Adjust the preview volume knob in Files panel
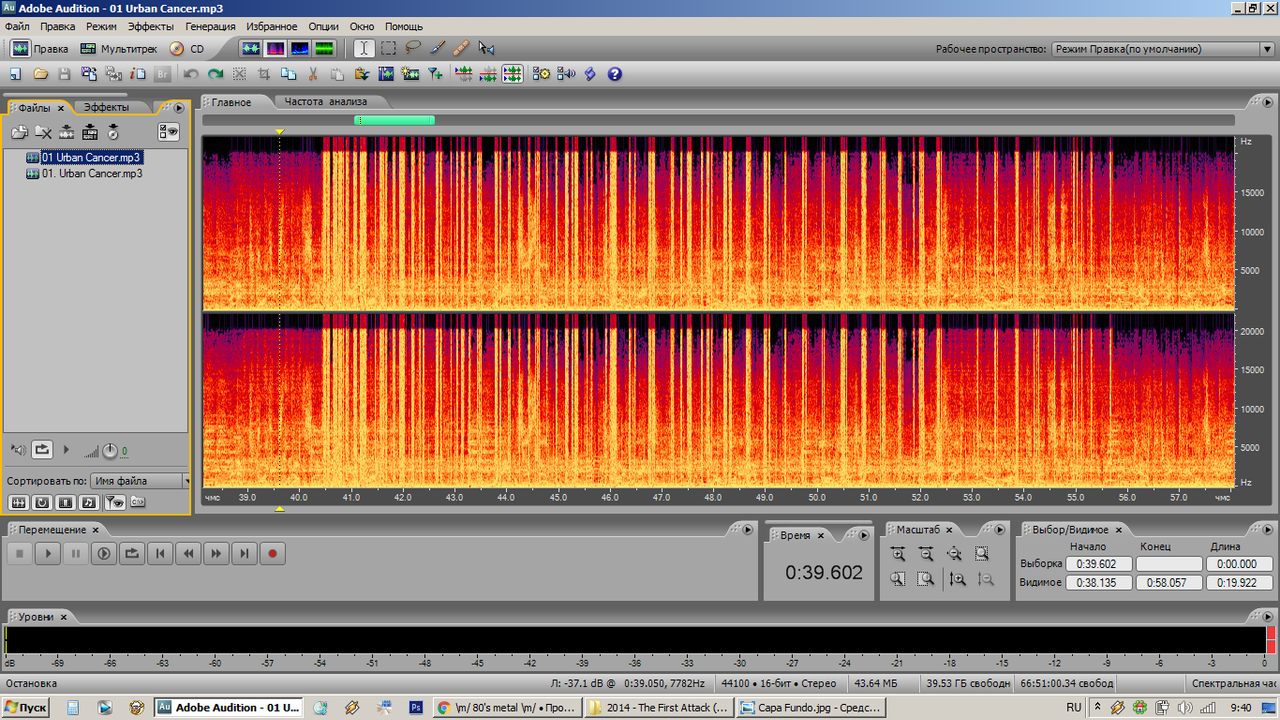 point(110,451)
